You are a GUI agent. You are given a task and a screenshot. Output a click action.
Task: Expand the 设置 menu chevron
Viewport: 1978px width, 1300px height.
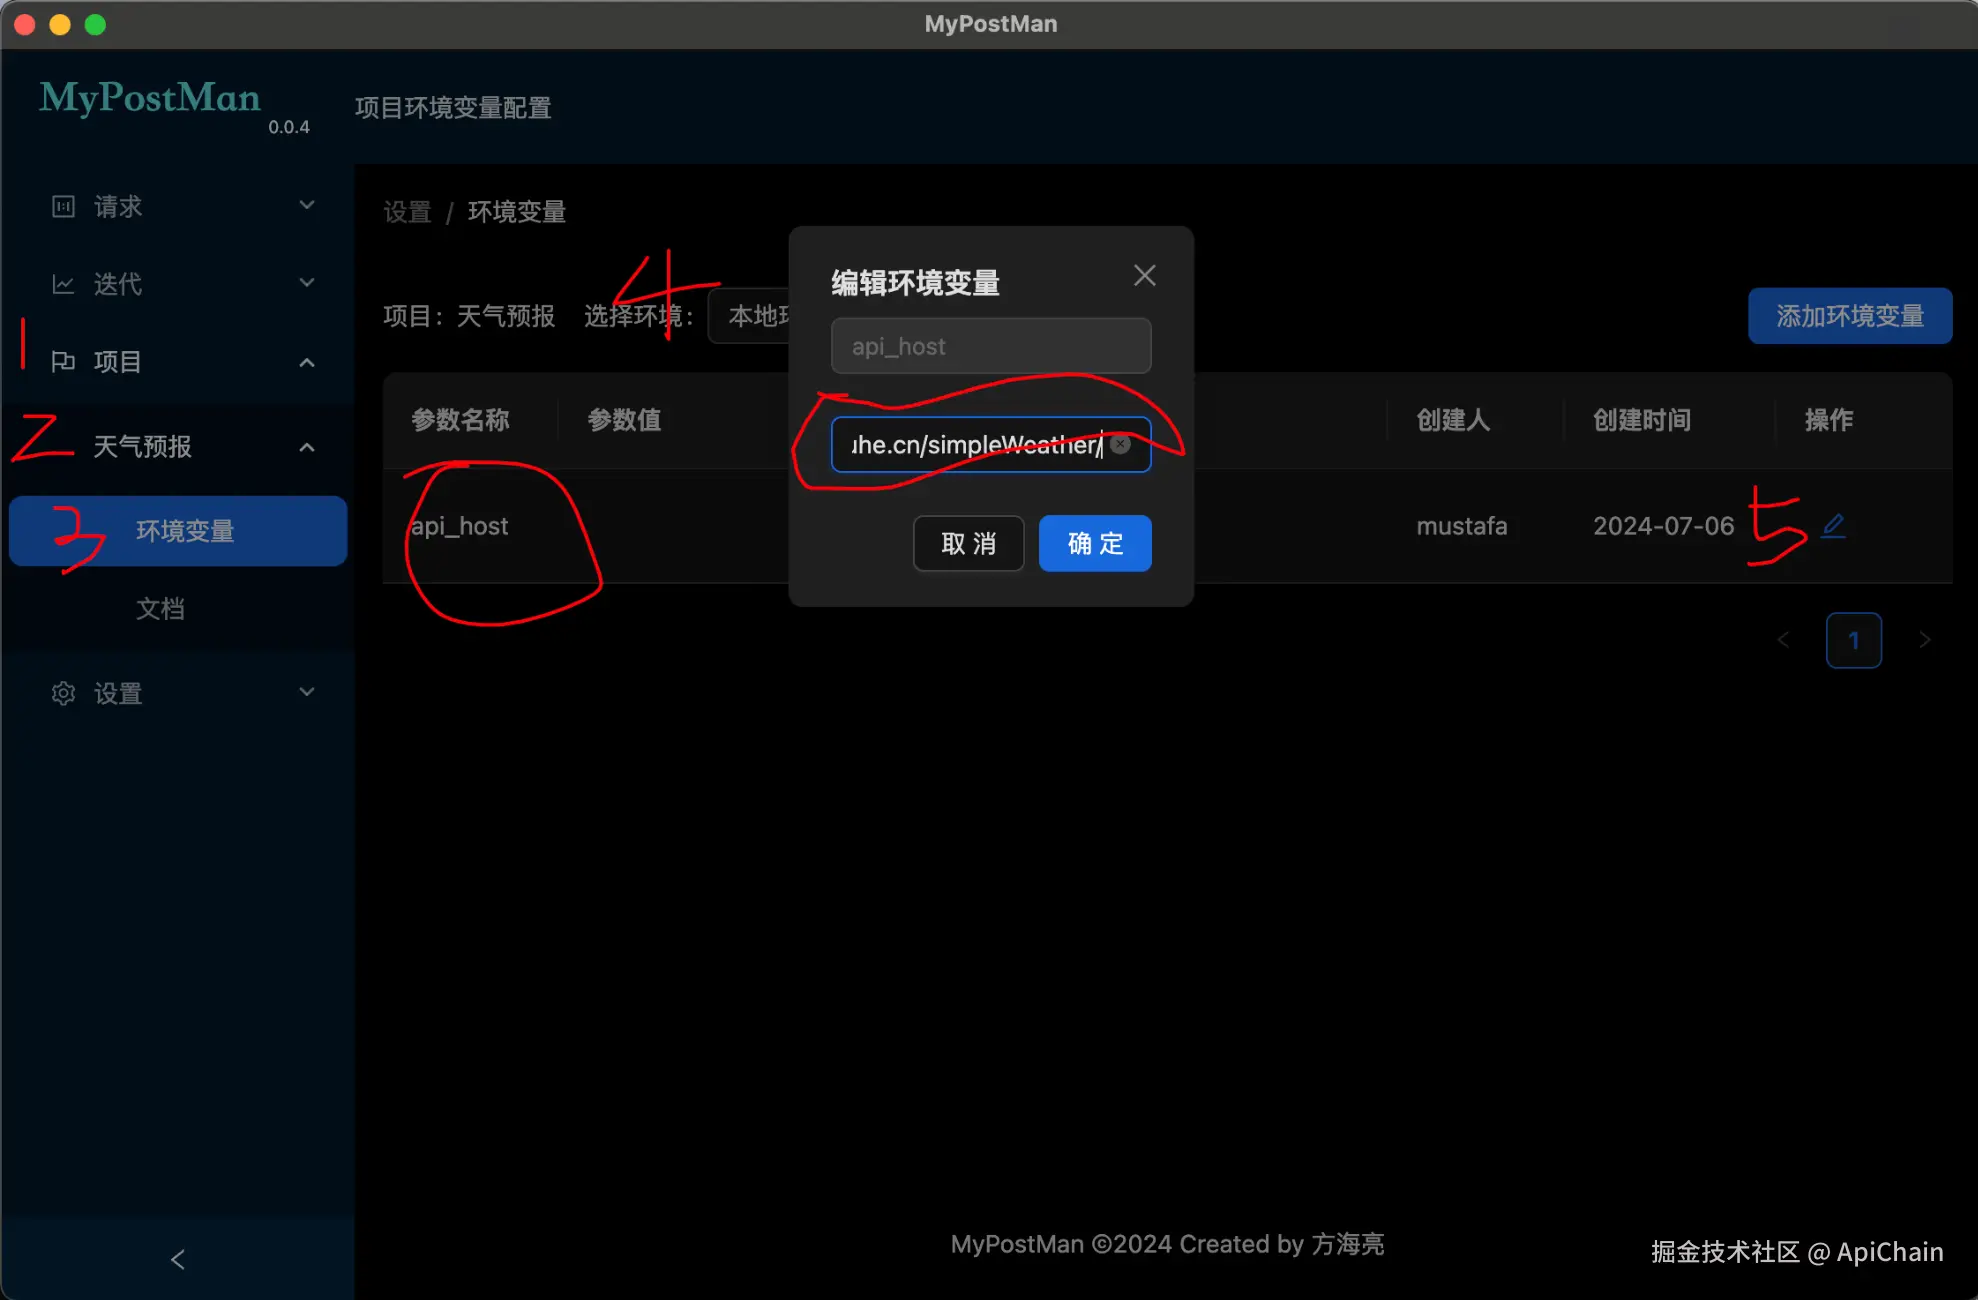(x=307, y=692)
